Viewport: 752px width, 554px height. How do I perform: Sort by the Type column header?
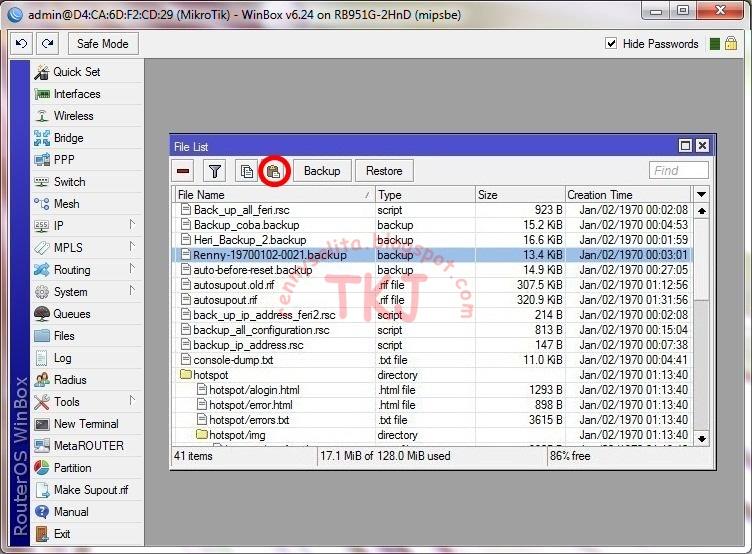point(425,195)
